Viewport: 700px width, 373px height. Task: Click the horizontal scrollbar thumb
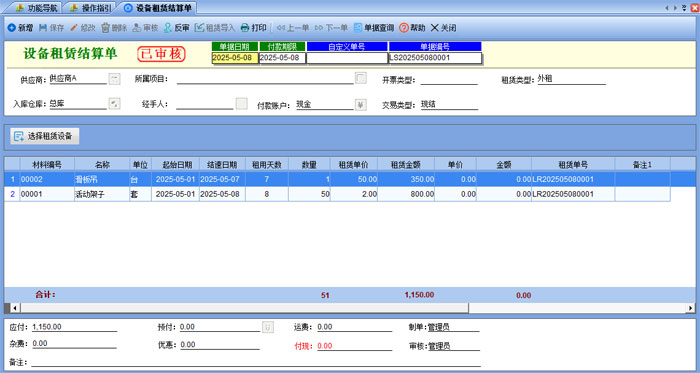pos(244,308)
